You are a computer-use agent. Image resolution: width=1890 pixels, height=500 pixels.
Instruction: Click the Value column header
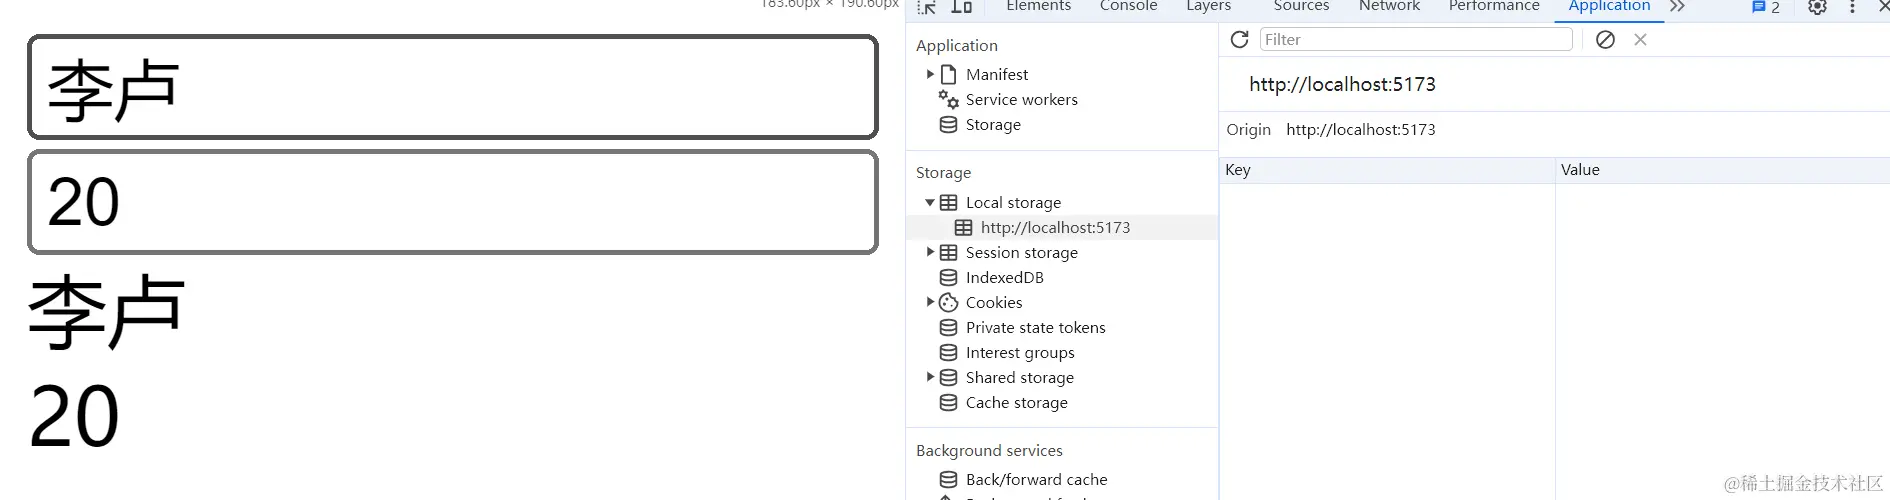click(1722, 170)
